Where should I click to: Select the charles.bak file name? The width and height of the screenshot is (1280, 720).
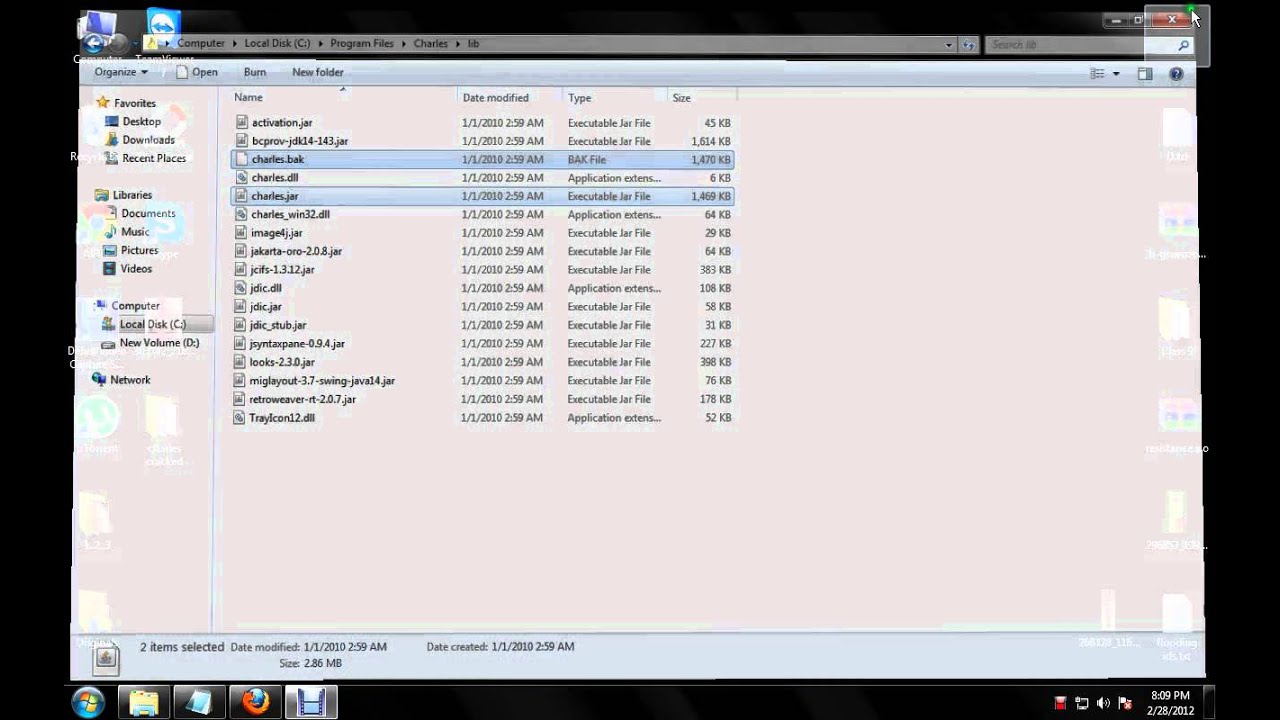(x=278, y=160)
